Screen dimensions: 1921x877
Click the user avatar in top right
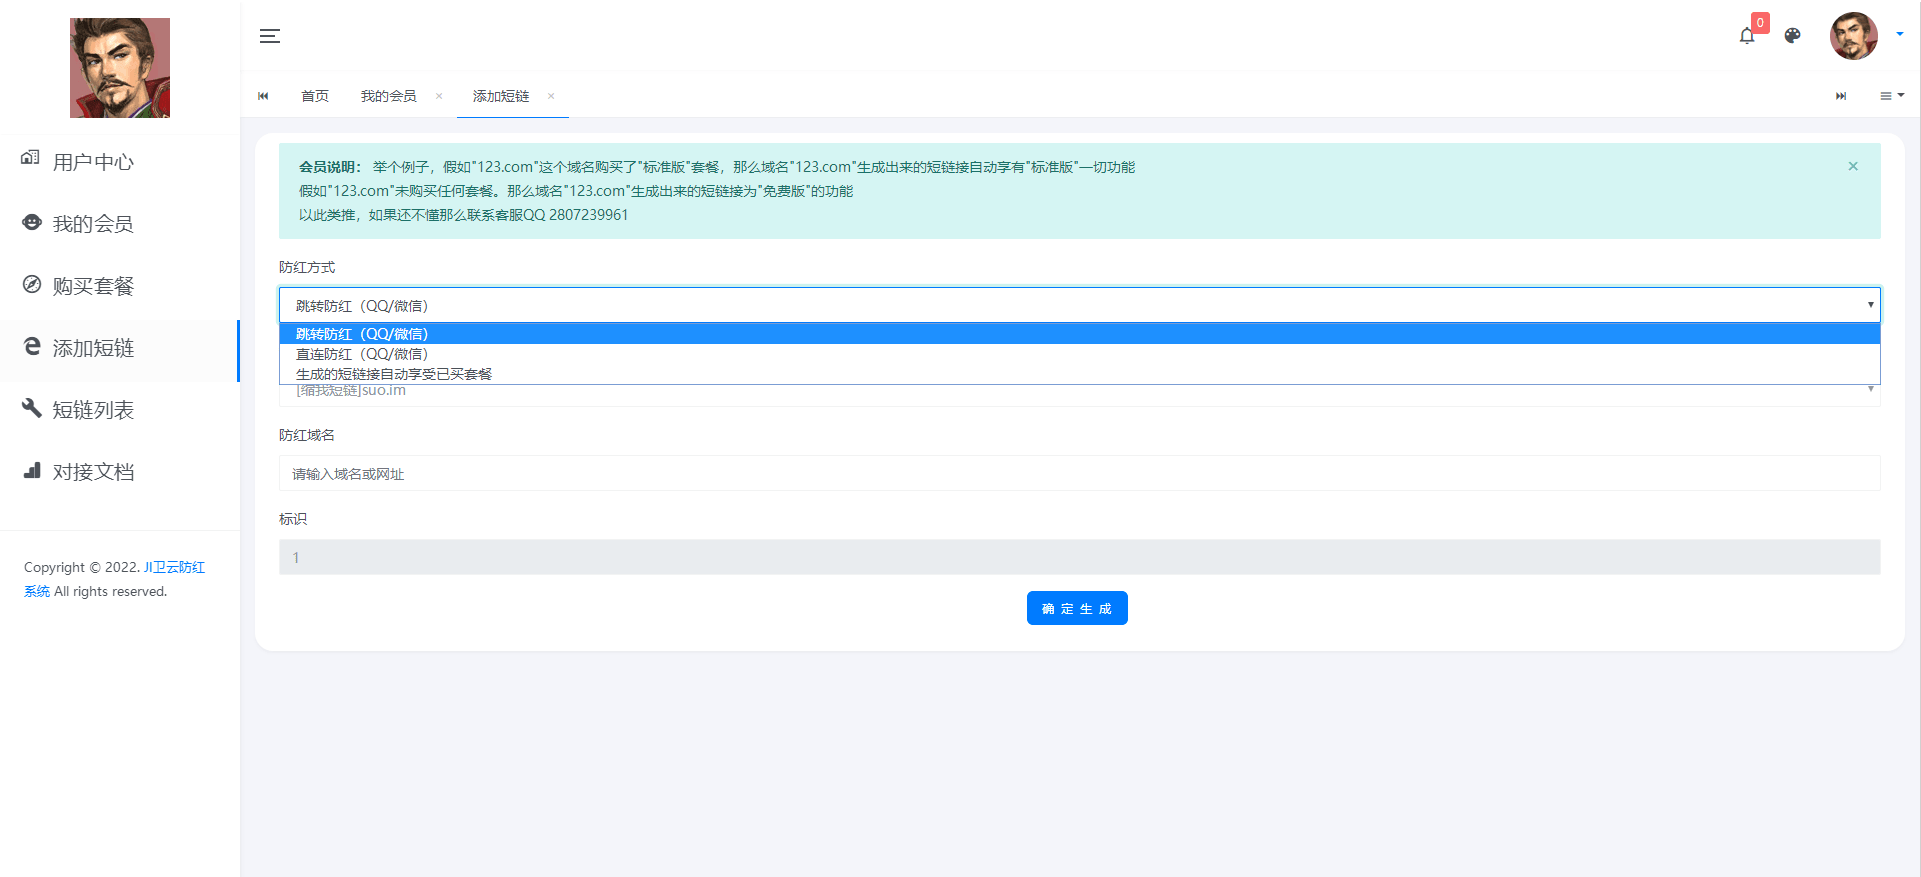pyautogui.click(x=1853, y=36)
